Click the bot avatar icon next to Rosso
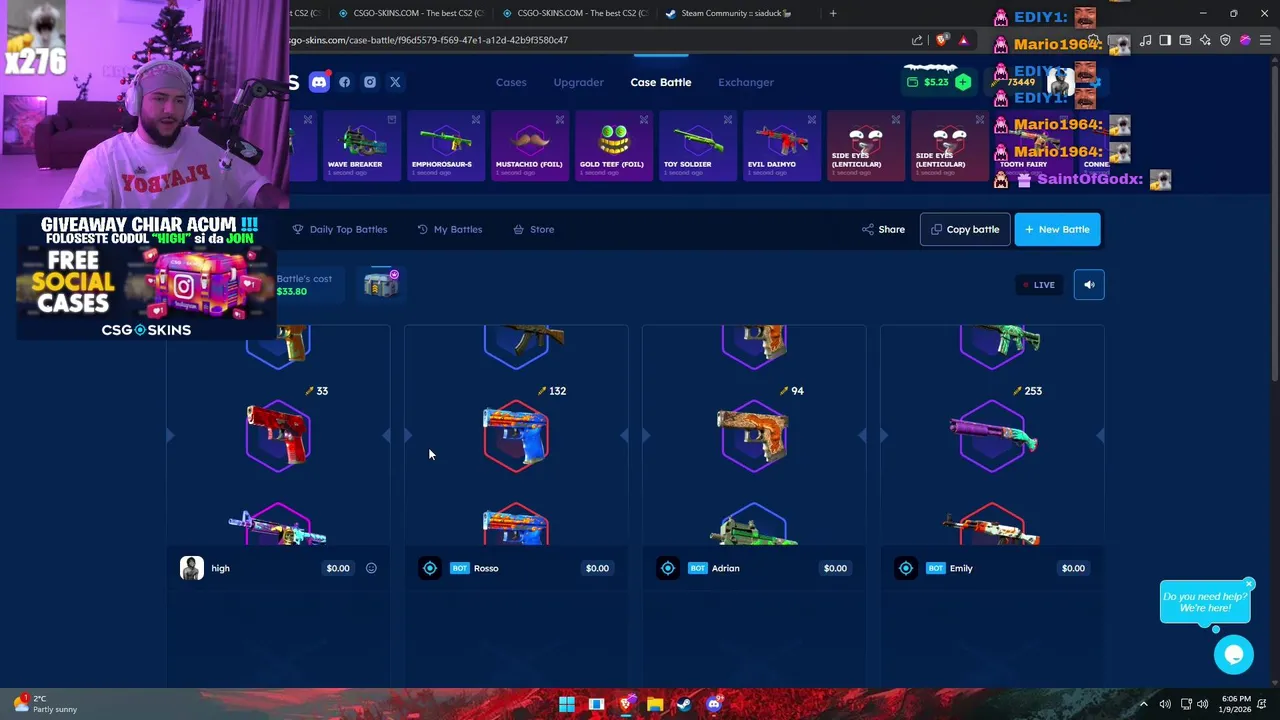This screenshot has height=720, width=1280. click(430, 568)
